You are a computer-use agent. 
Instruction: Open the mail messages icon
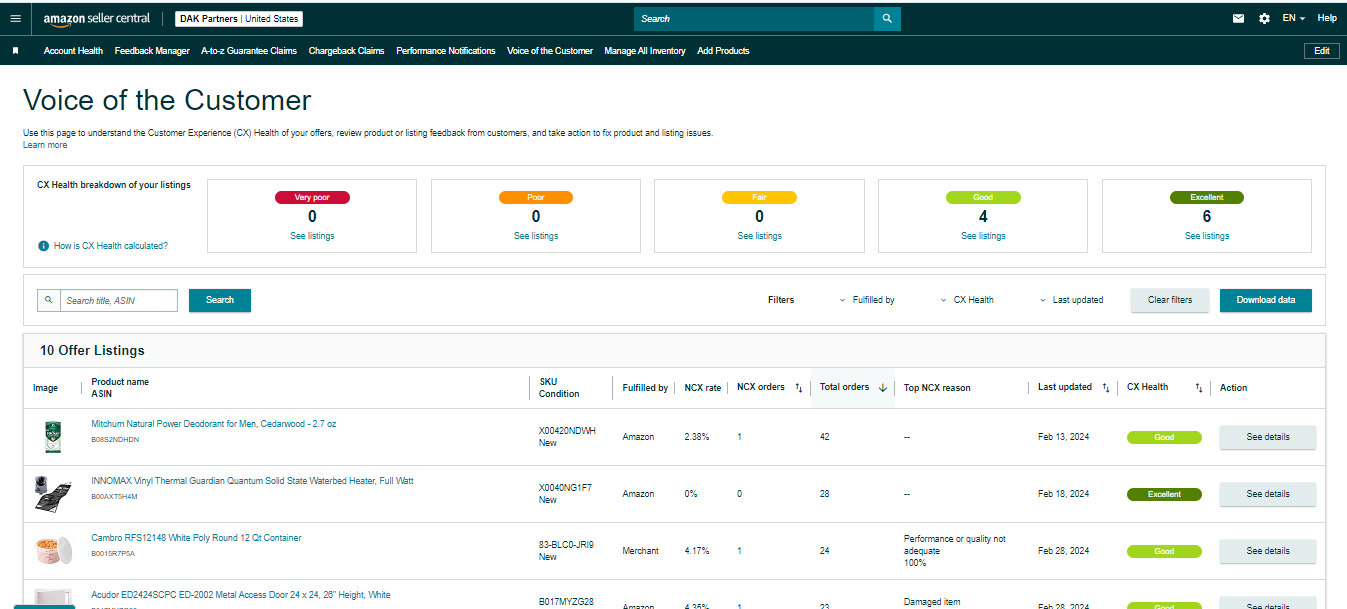pos(1239,18)
